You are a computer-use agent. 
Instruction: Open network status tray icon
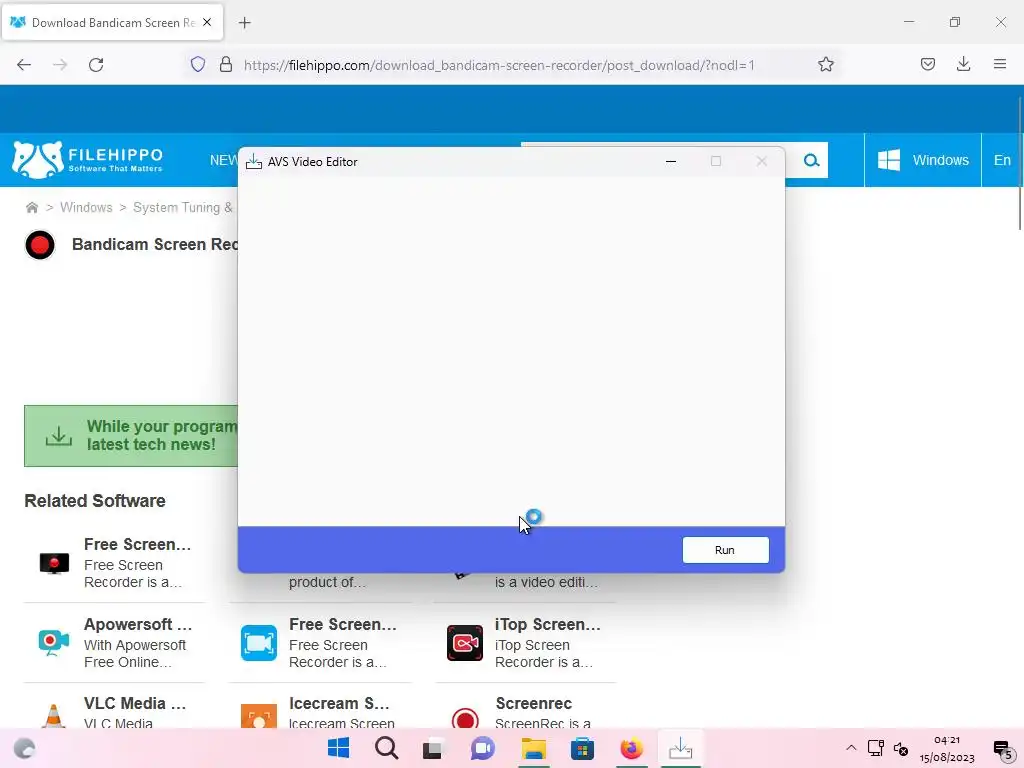(x=875, y=748)
